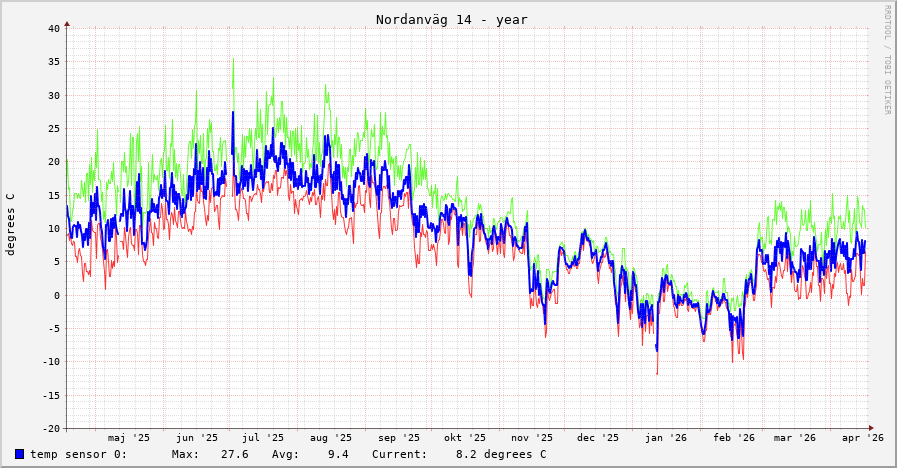Click the red arrow atop the y-axis
This screenshot has width=897, height=468.
(67, 23)
